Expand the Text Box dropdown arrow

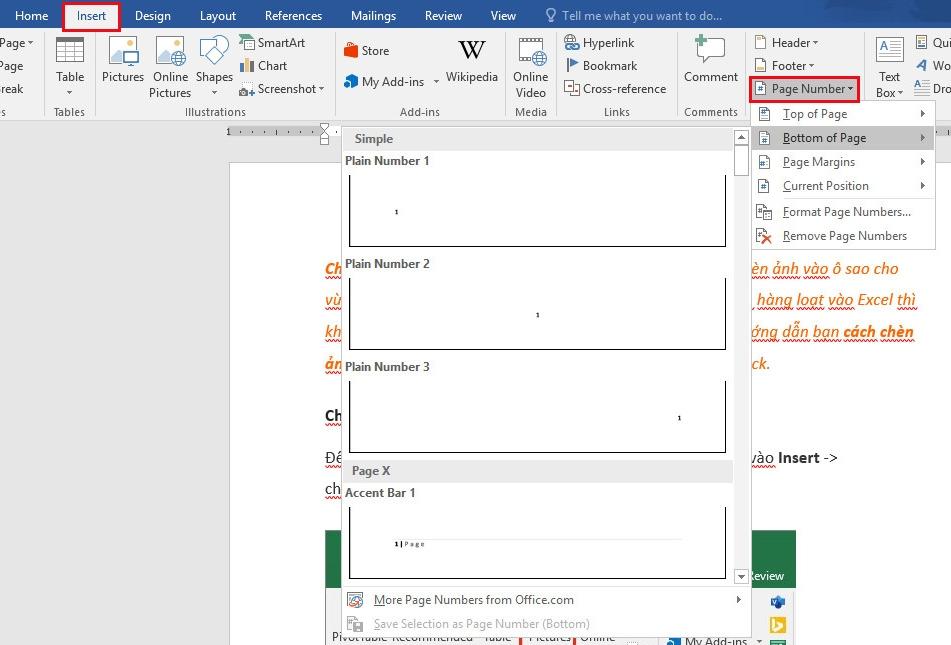click(x=901, y=93)
